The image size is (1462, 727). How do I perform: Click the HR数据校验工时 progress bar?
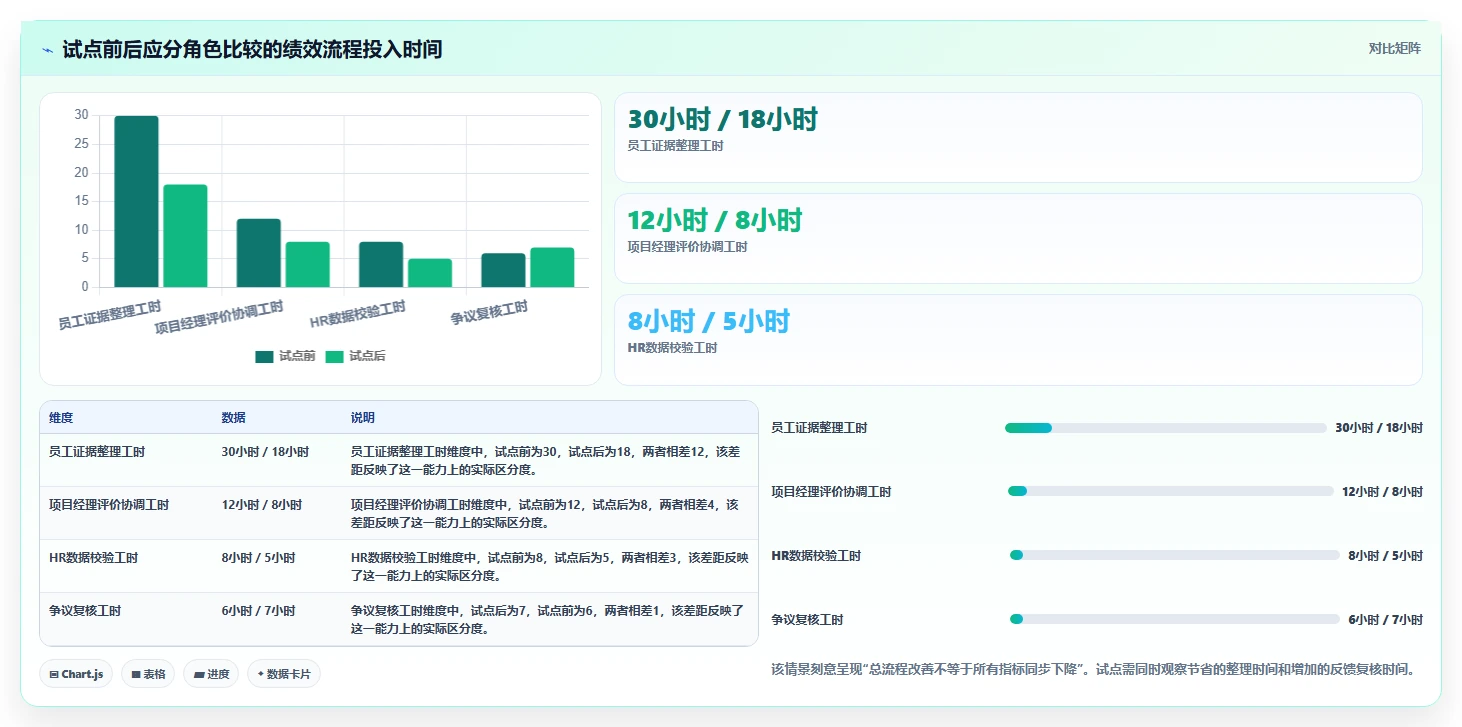[1174, 555]
